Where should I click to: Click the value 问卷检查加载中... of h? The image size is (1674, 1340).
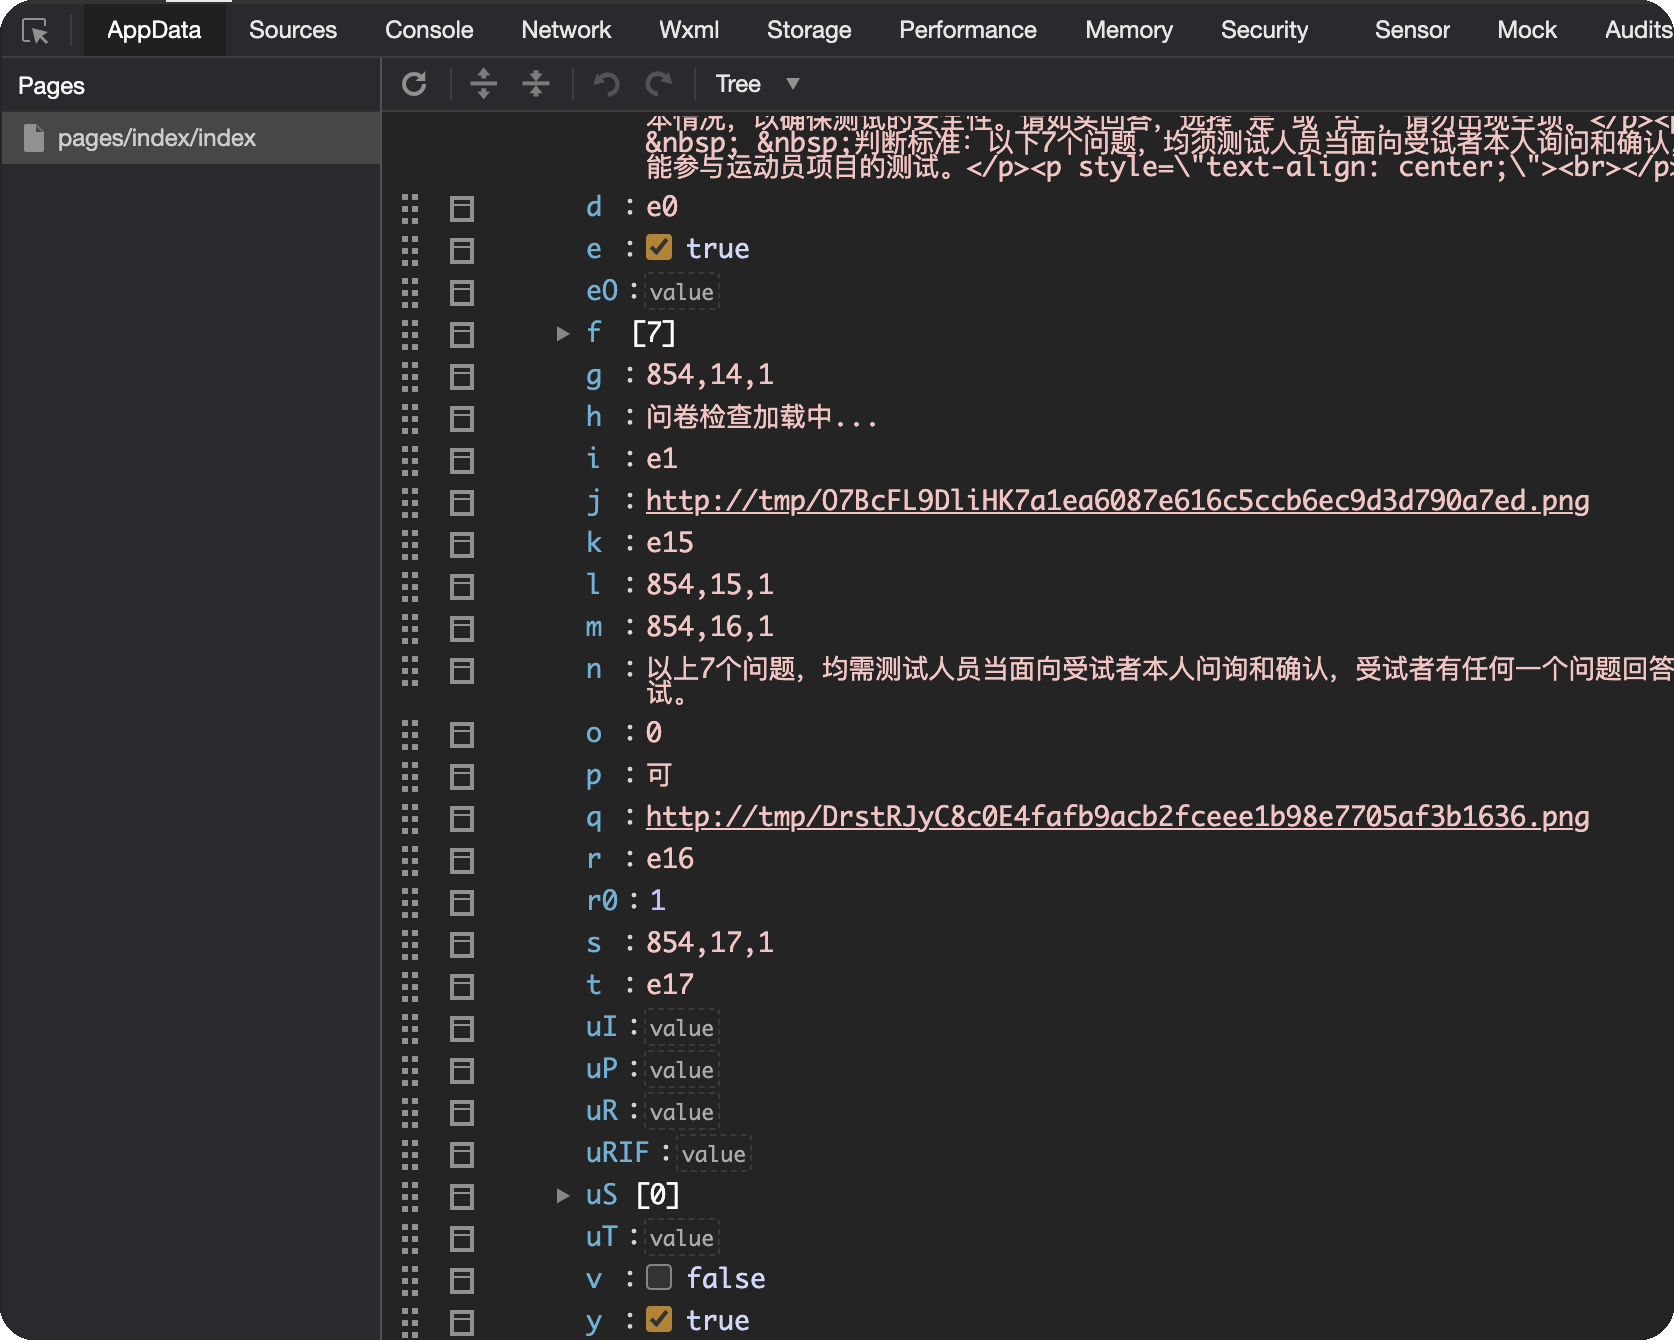pyautogui.click(x=762, y=417)
